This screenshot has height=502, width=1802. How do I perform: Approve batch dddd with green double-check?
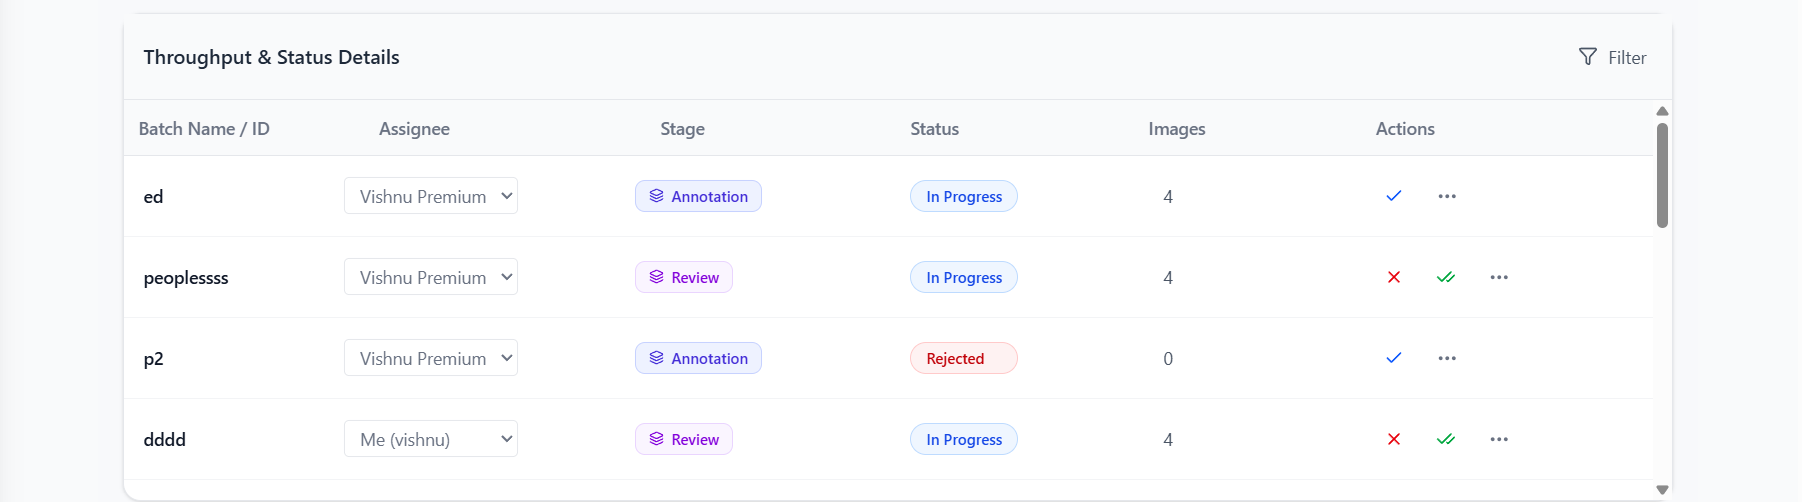point(1446,439)
